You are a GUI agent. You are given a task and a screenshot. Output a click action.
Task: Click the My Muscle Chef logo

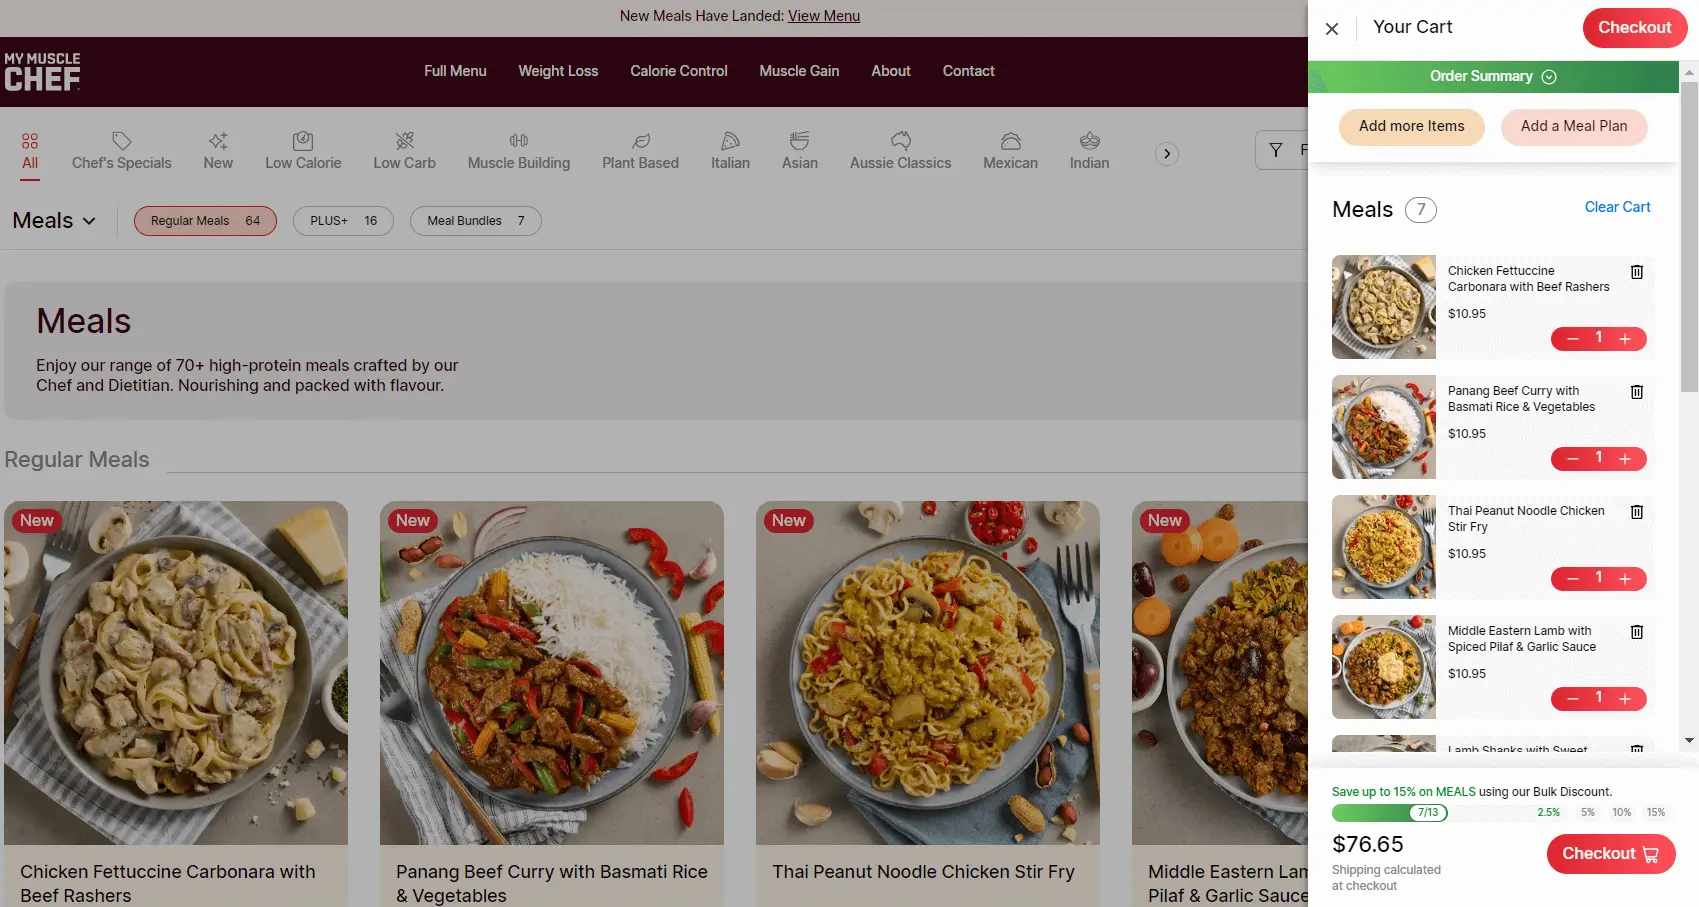[42, 72]
